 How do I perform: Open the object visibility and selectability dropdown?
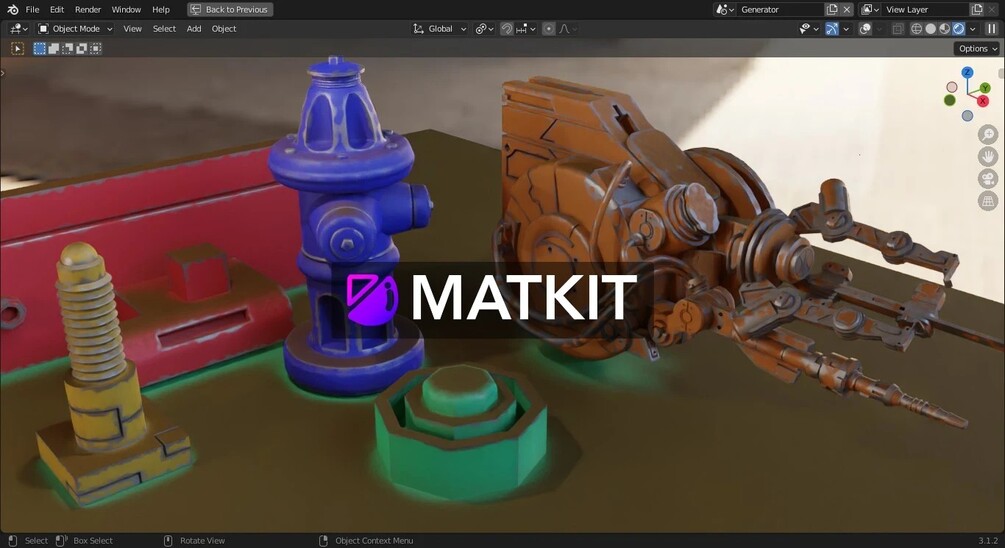(x=808, y=29)
